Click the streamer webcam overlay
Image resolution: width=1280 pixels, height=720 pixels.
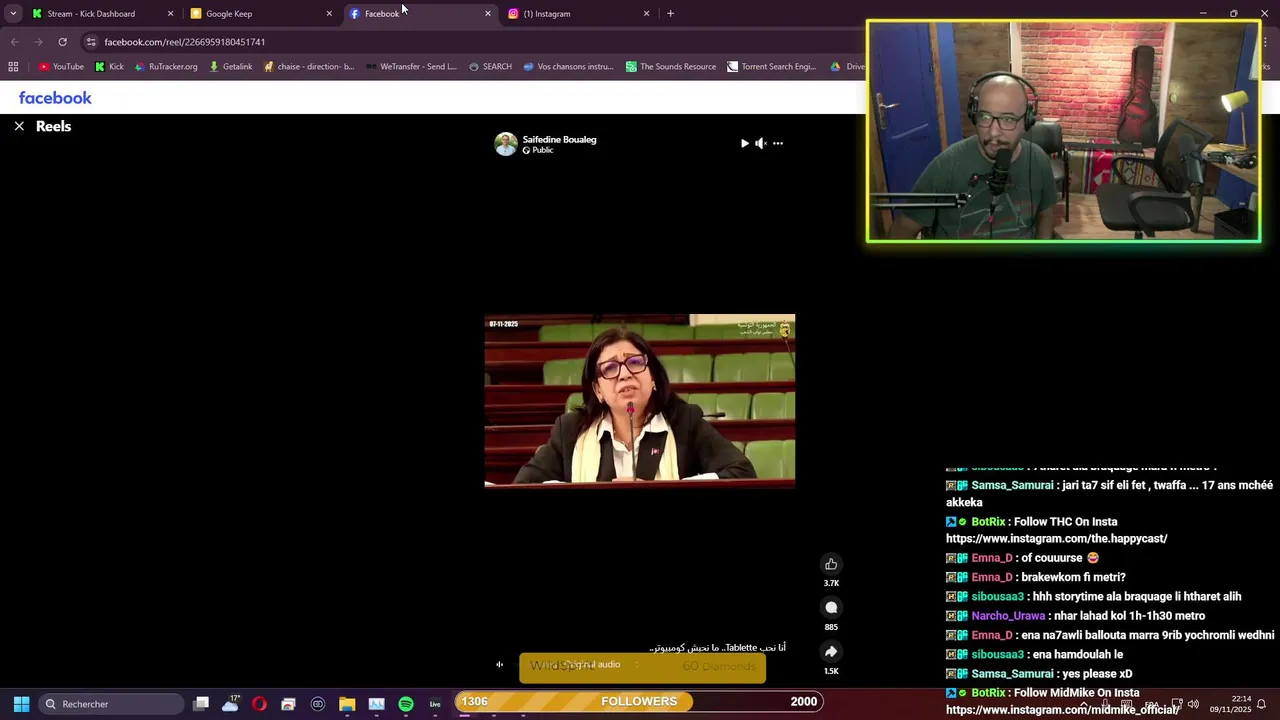click(1063, 131)
